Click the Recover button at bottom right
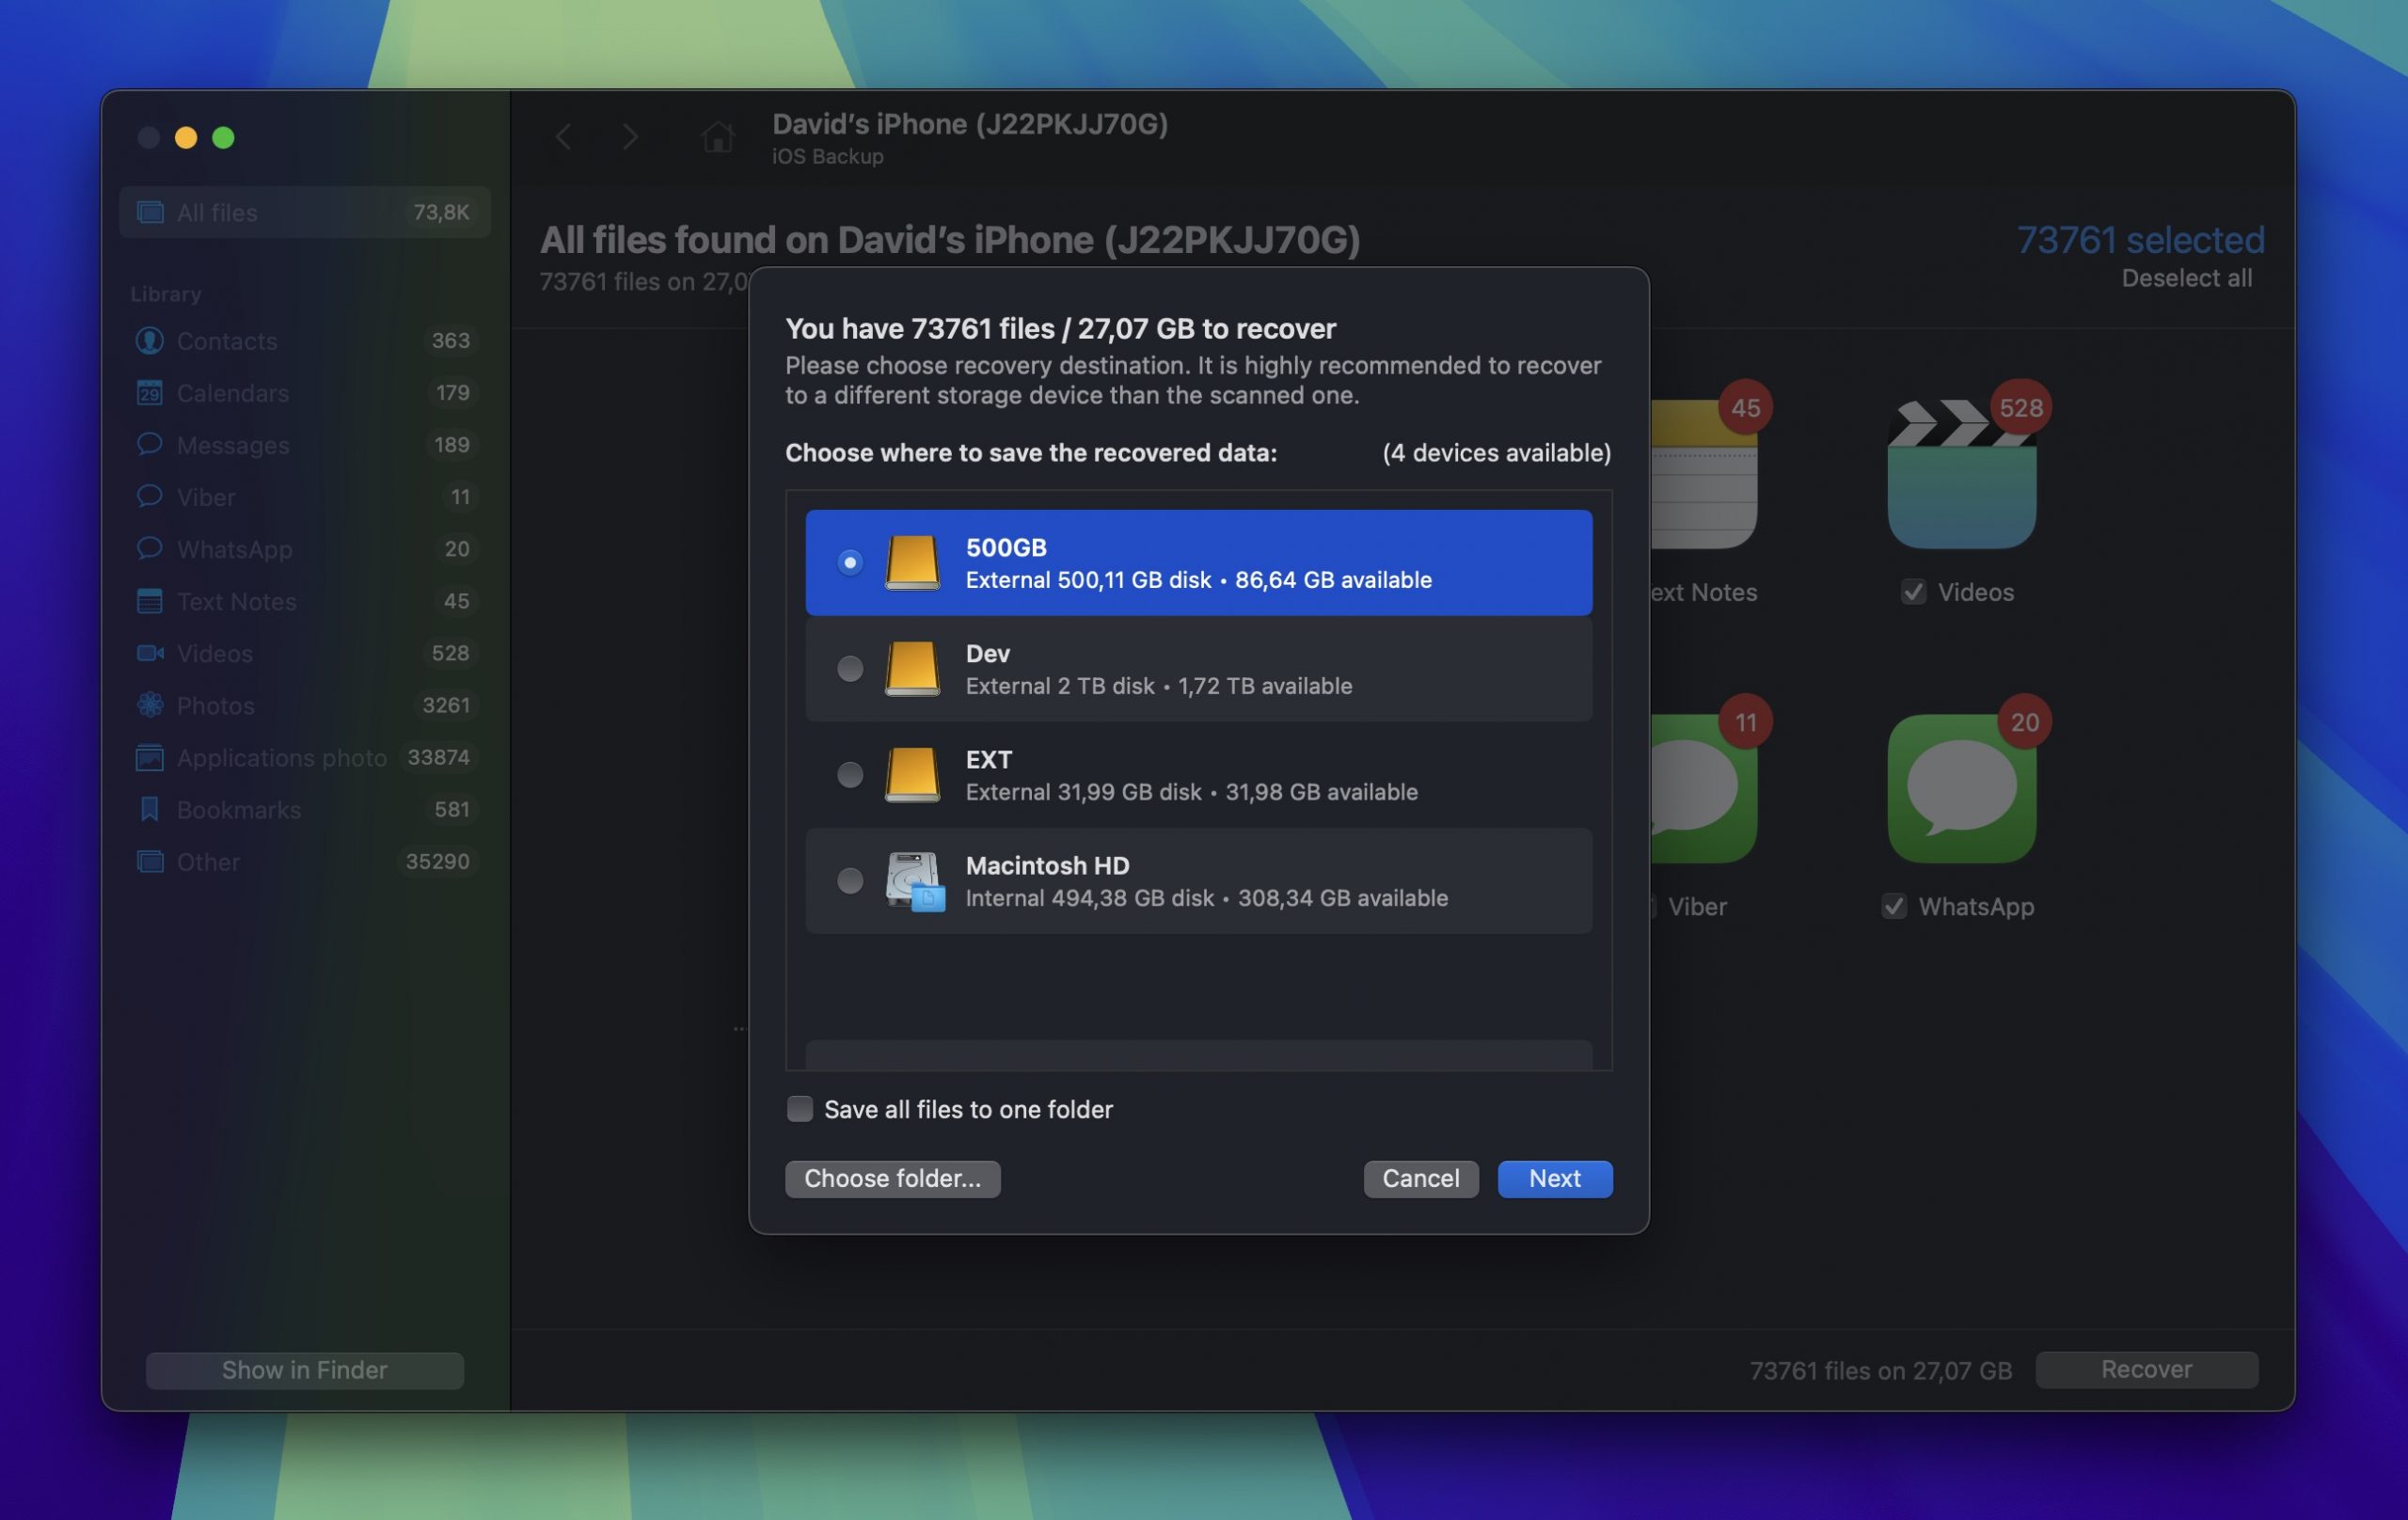This screenshot has width=2408, height=1520. pyautogui.click(x=2146, y=1369)
